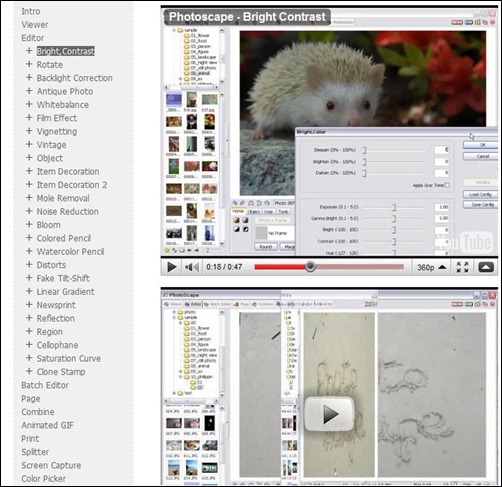Open the Screen Capture section
Screen dimensions: 502x487
(51, 465)
